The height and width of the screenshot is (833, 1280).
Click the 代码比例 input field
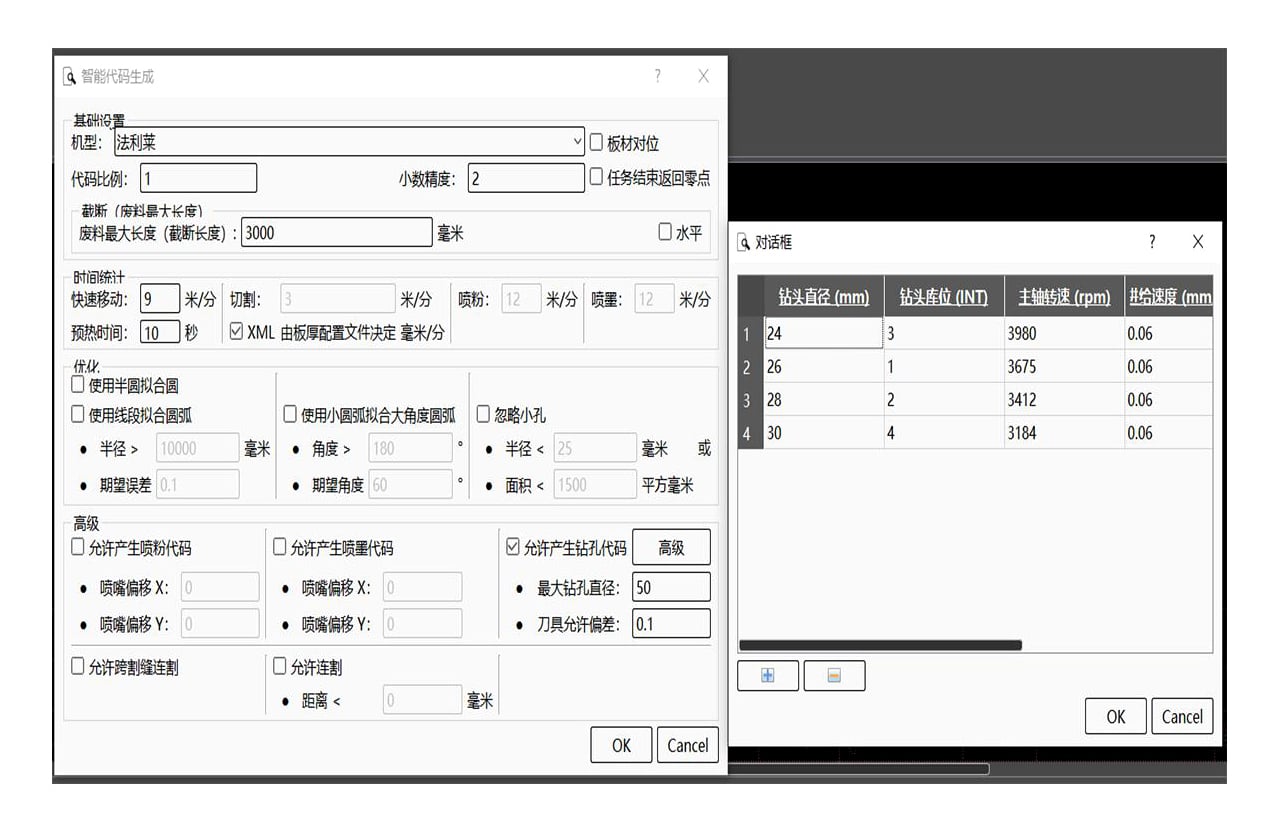coord(198,178)
